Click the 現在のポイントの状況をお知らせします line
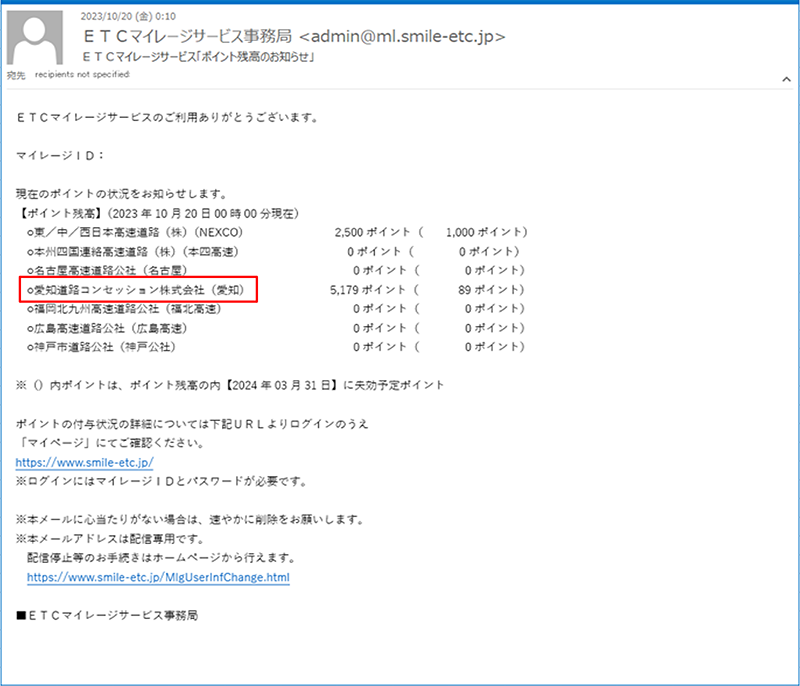 pos(122,194)
